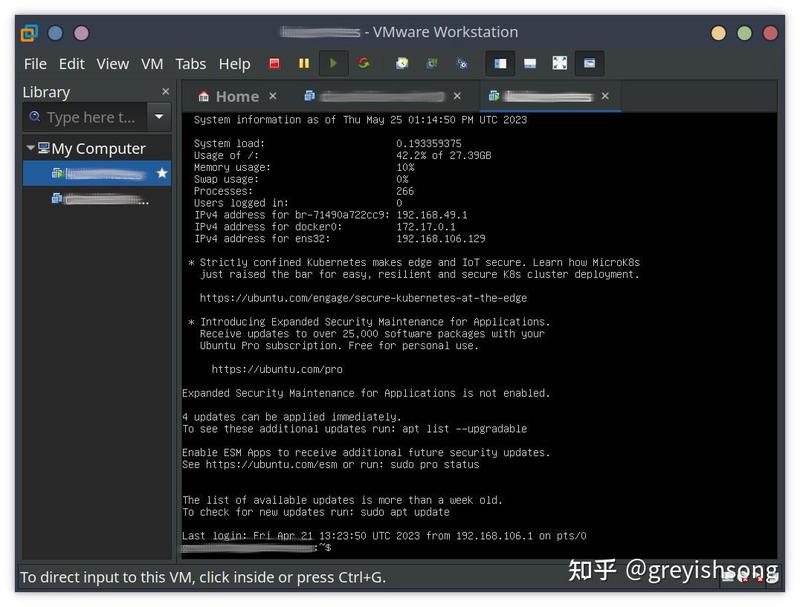The height and width of the screenshot is (607, 800).
Task: Open the snapshot manager toolbar icon
Action: (462, 63)
